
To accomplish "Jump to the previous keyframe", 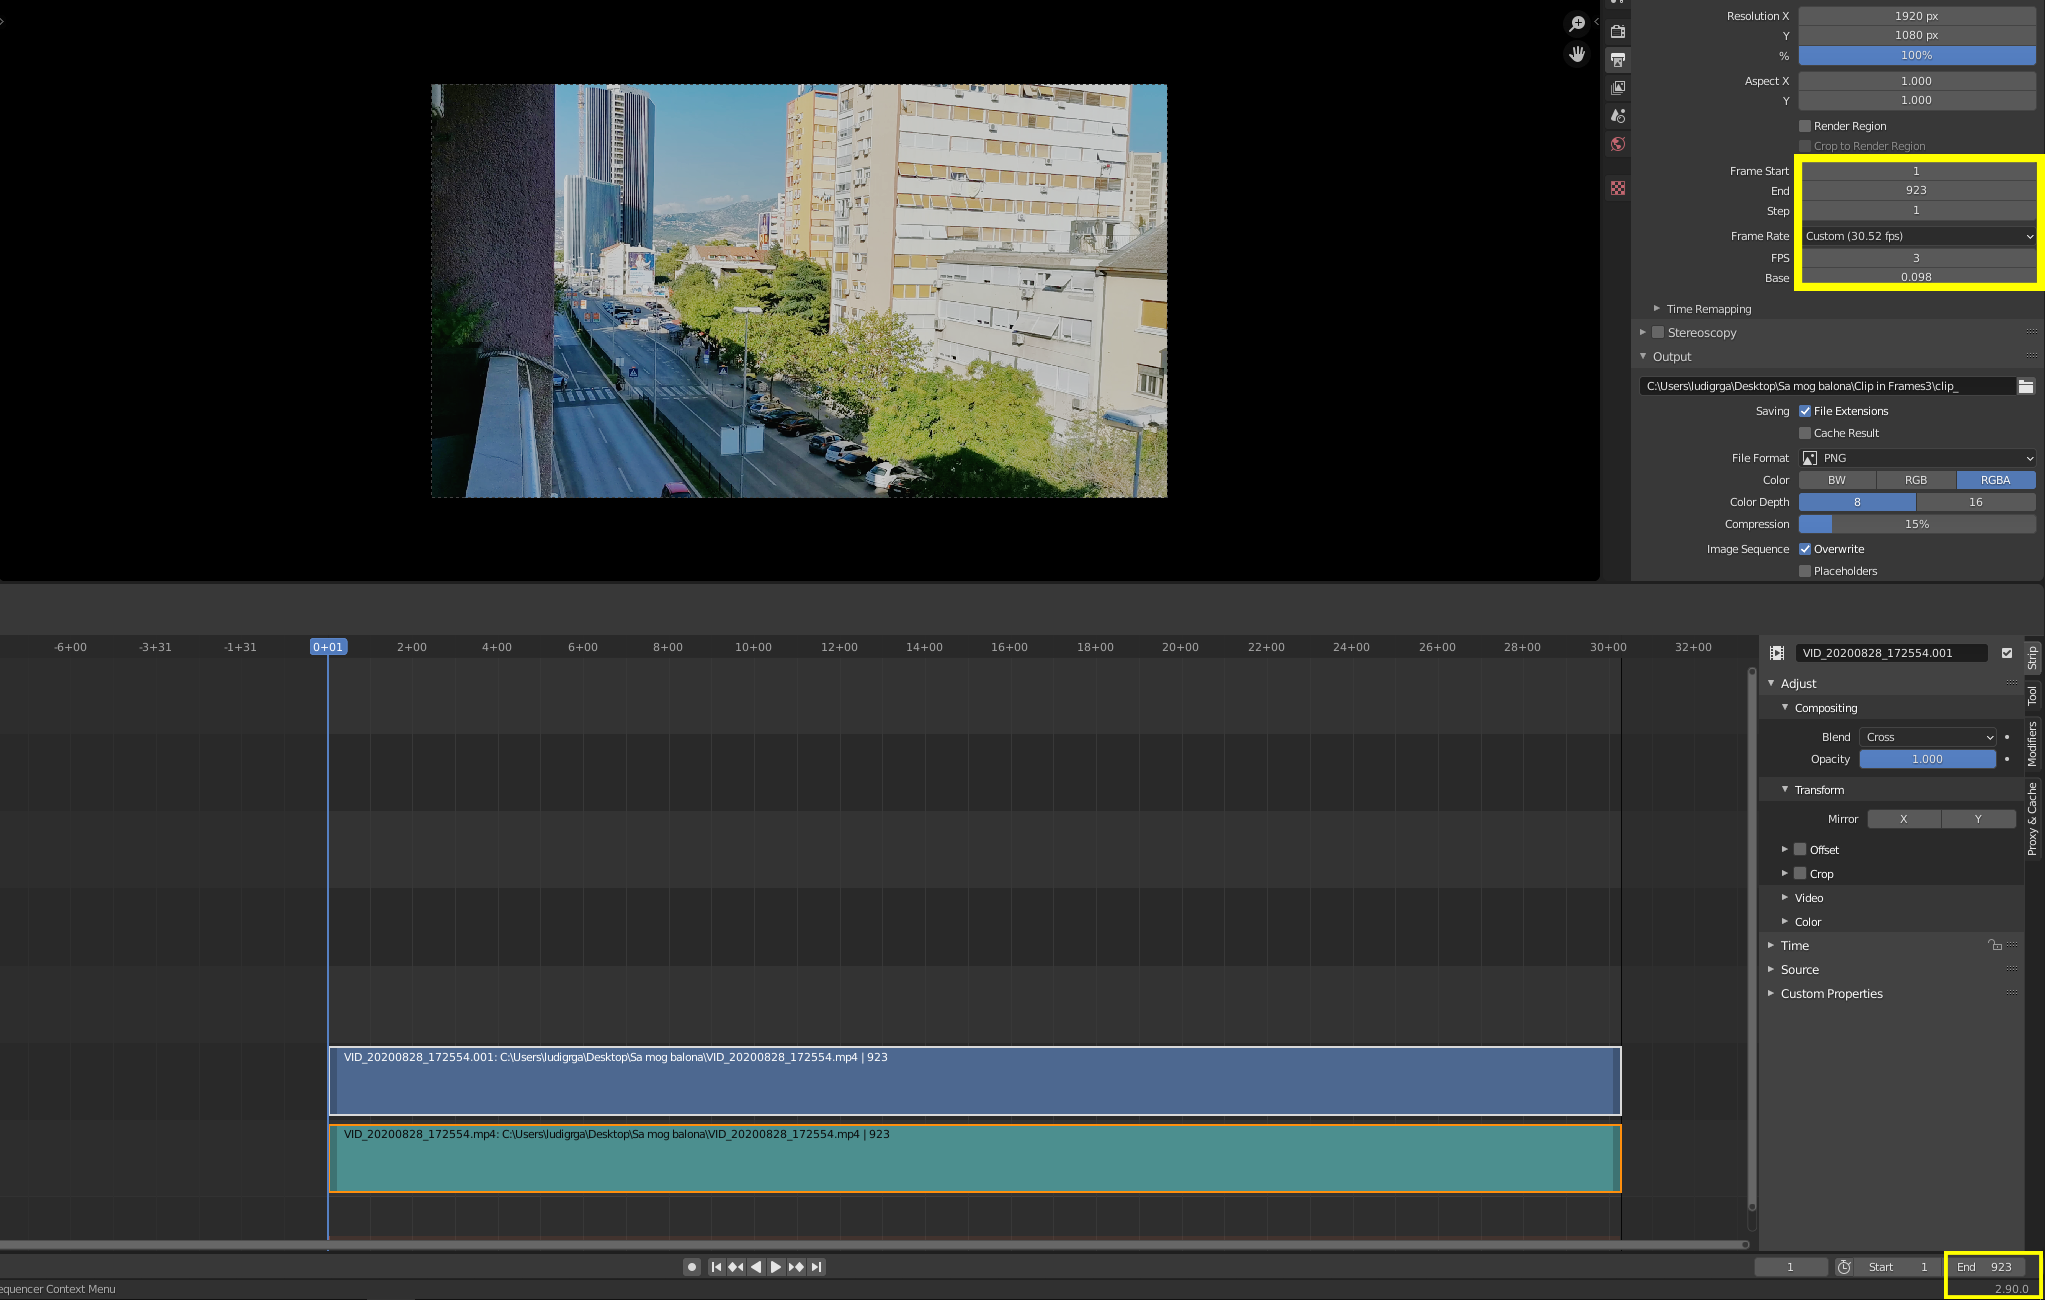I will tap(736, 1267).
